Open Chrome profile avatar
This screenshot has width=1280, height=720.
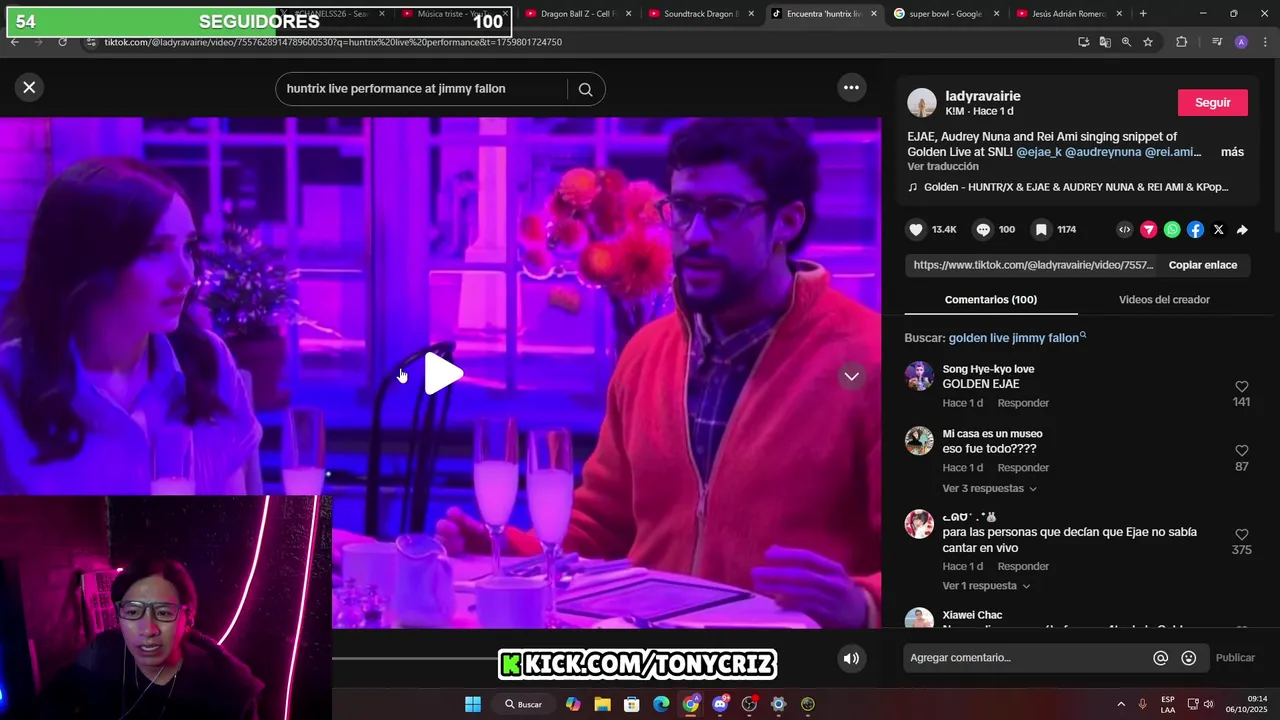click(x=1241, y=42)
